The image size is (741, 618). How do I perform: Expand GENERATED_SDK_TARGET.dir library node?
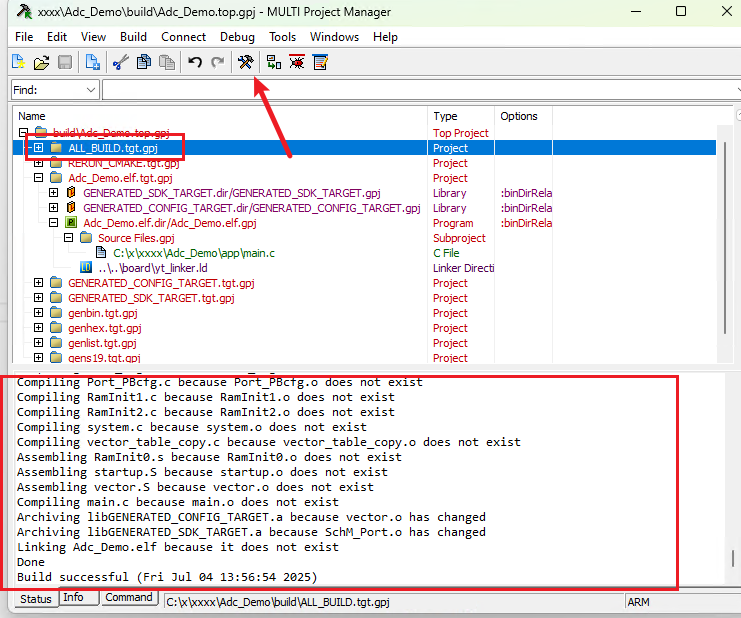coord(53,193)
